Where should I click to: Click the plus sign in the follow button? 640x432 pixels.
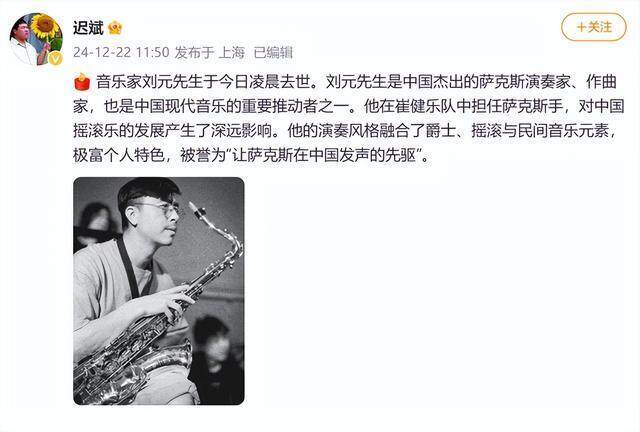tap(582, 27)
